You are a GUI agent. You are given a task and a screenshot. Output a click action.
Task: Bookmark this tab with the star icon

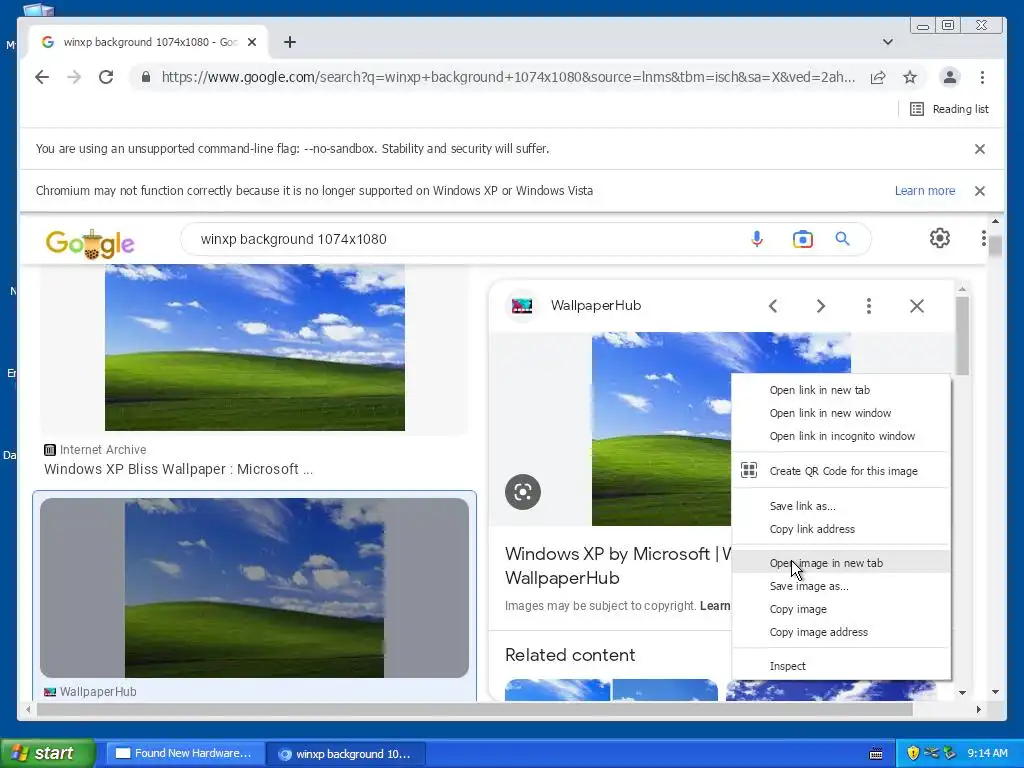click(910, 78)
